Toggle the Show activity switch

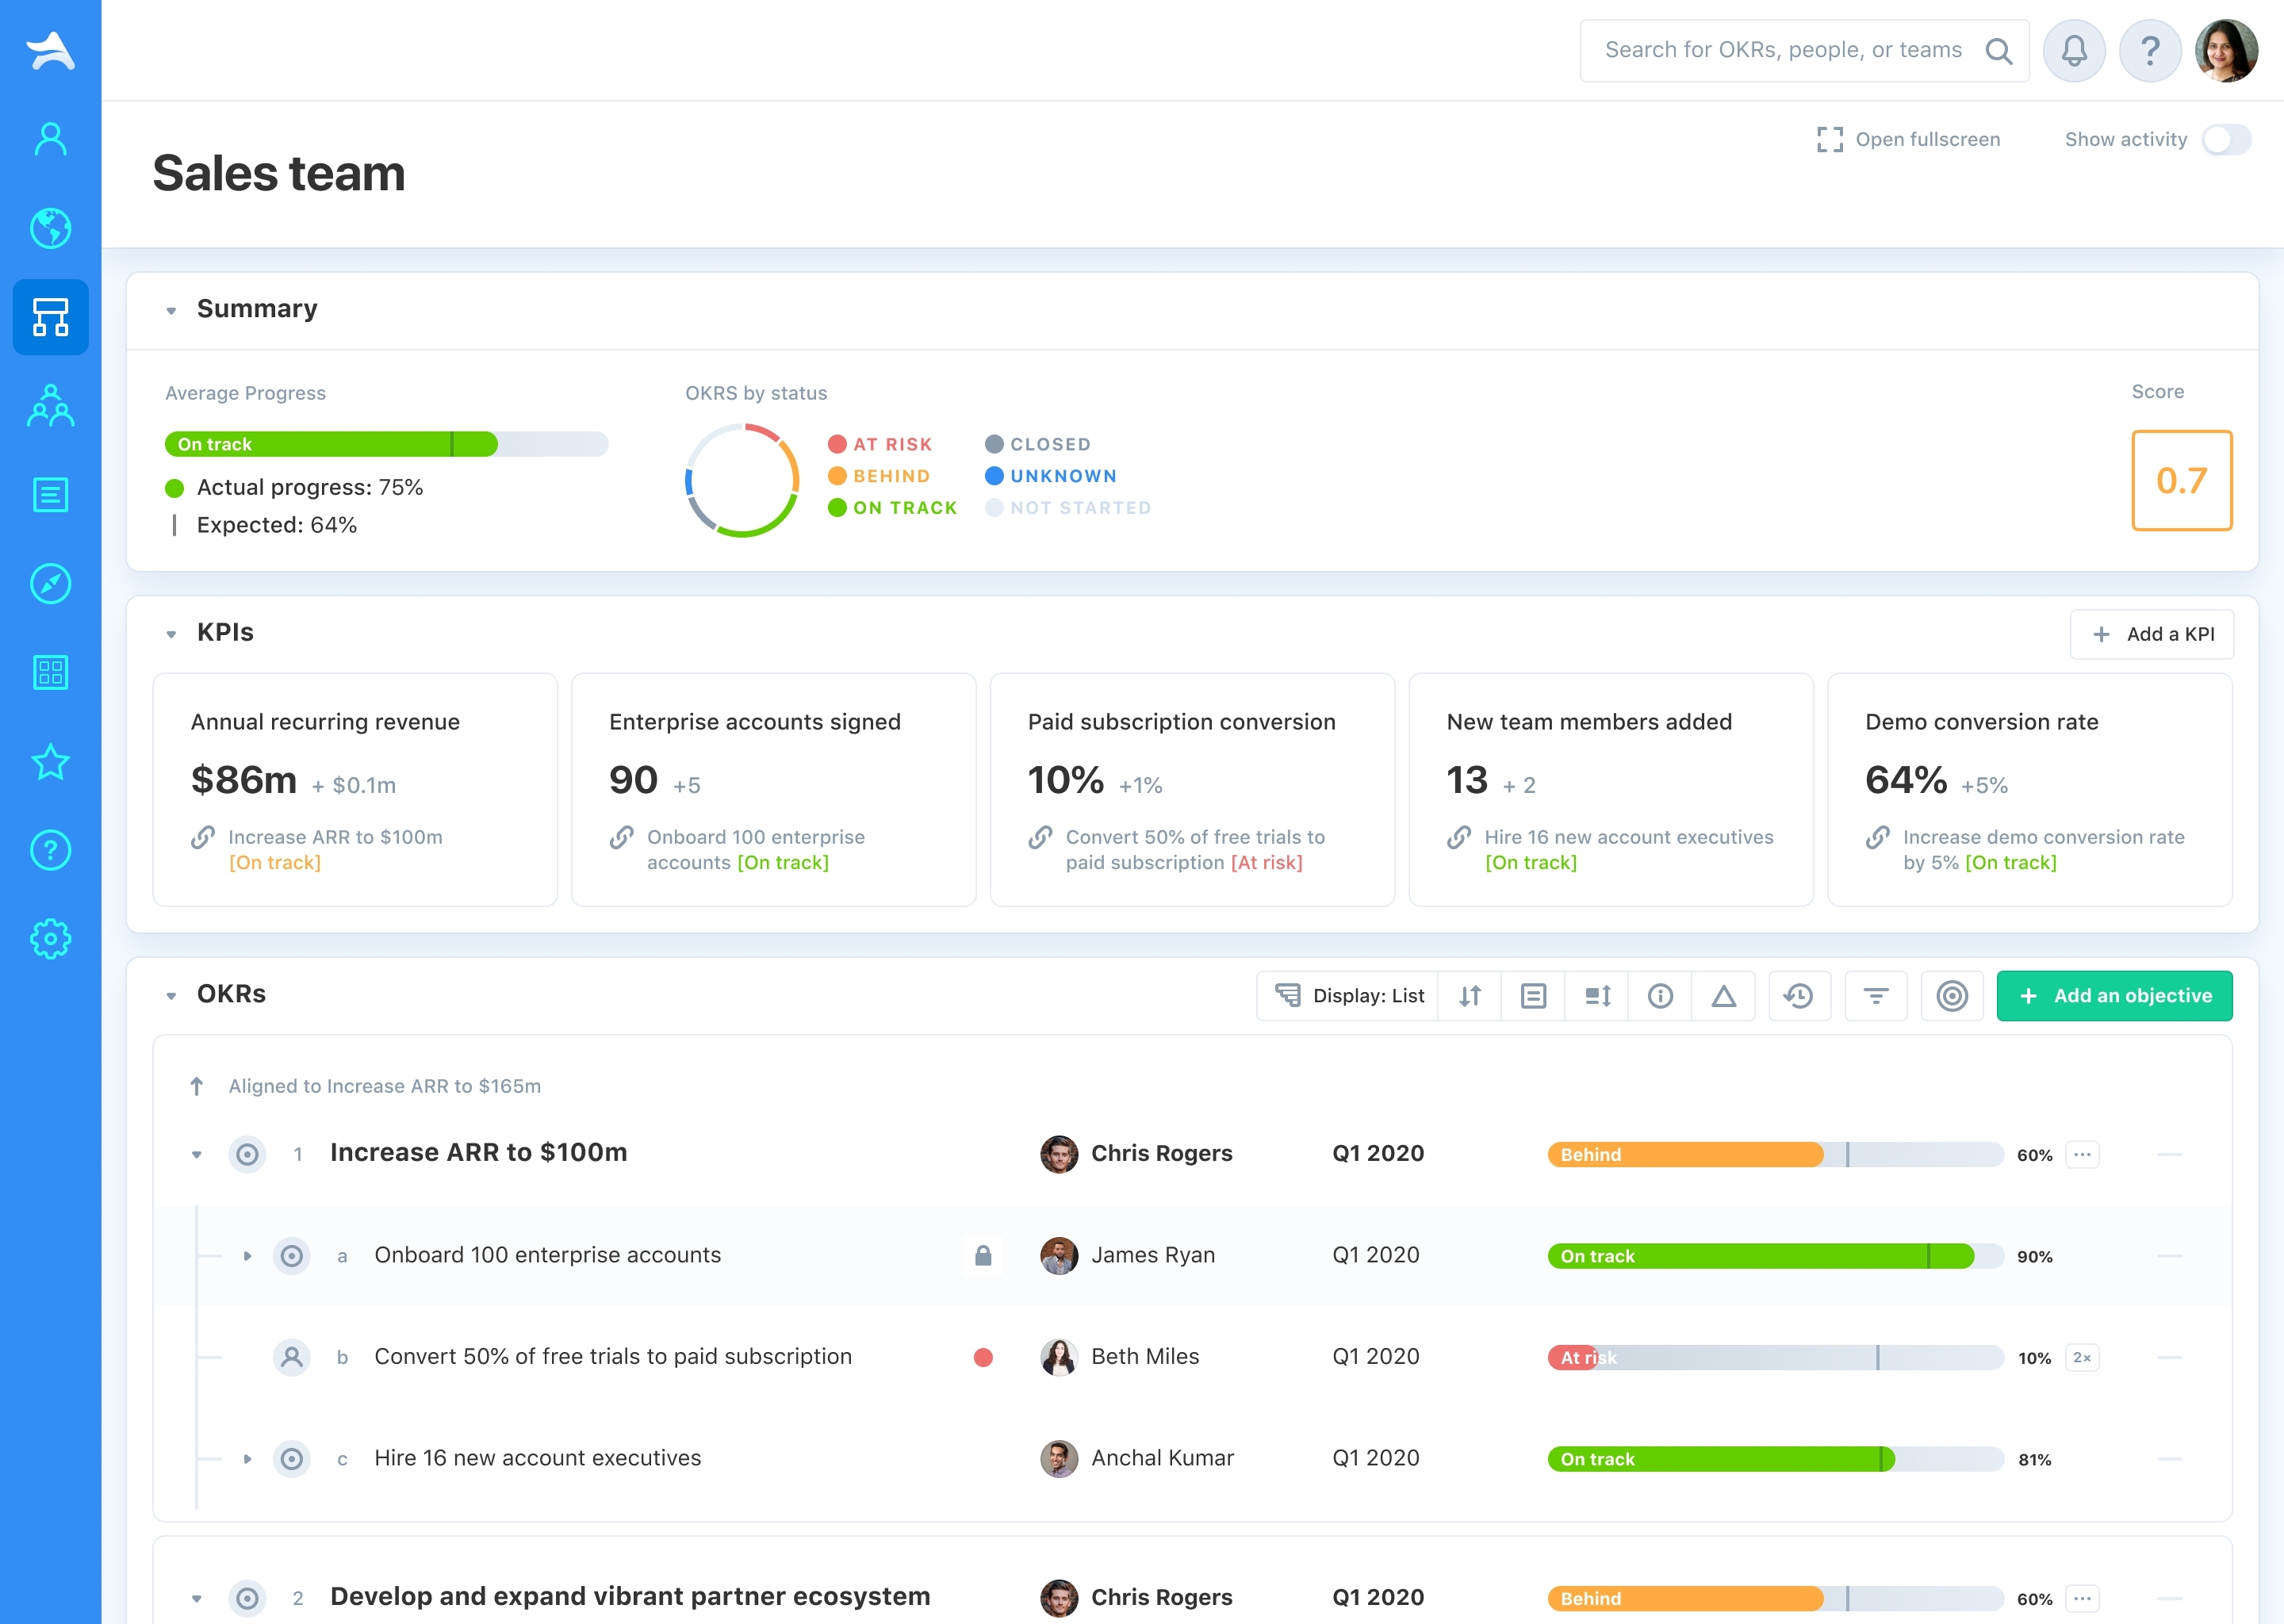(x=2225, y=140)
